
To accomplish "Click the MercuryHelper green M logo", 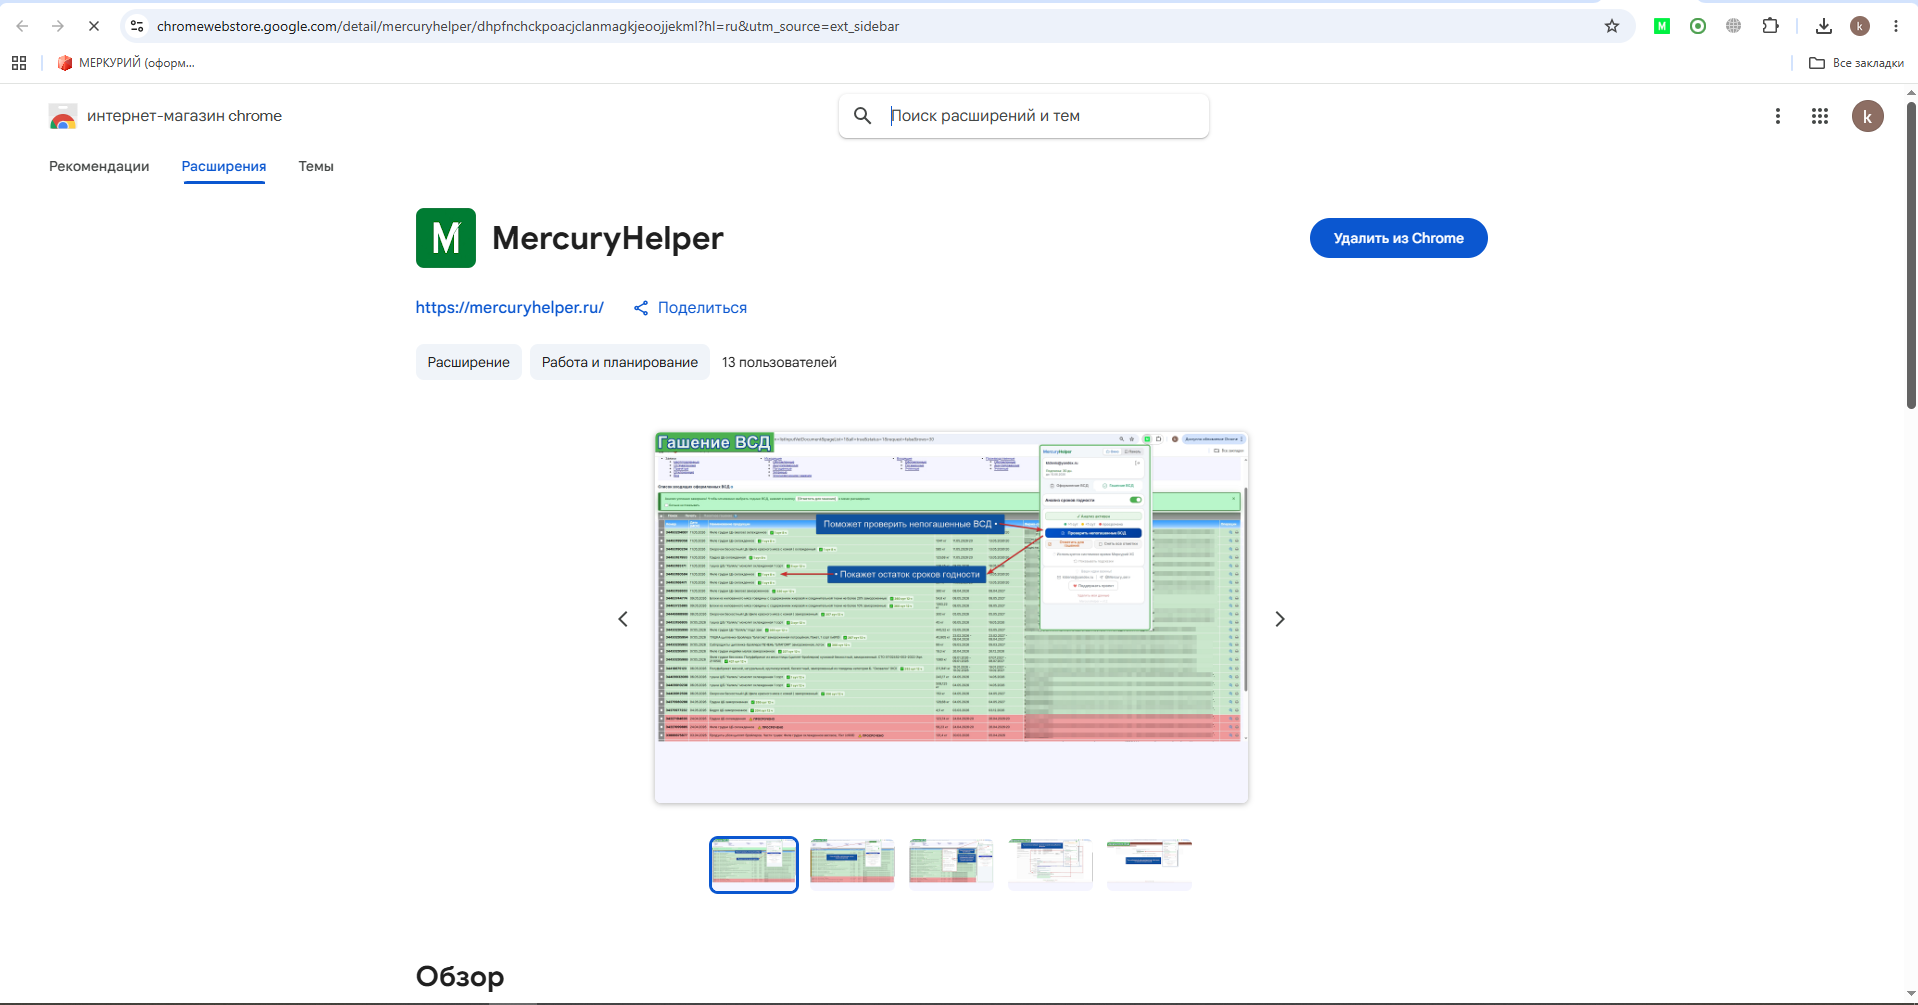I will [446, 238].
